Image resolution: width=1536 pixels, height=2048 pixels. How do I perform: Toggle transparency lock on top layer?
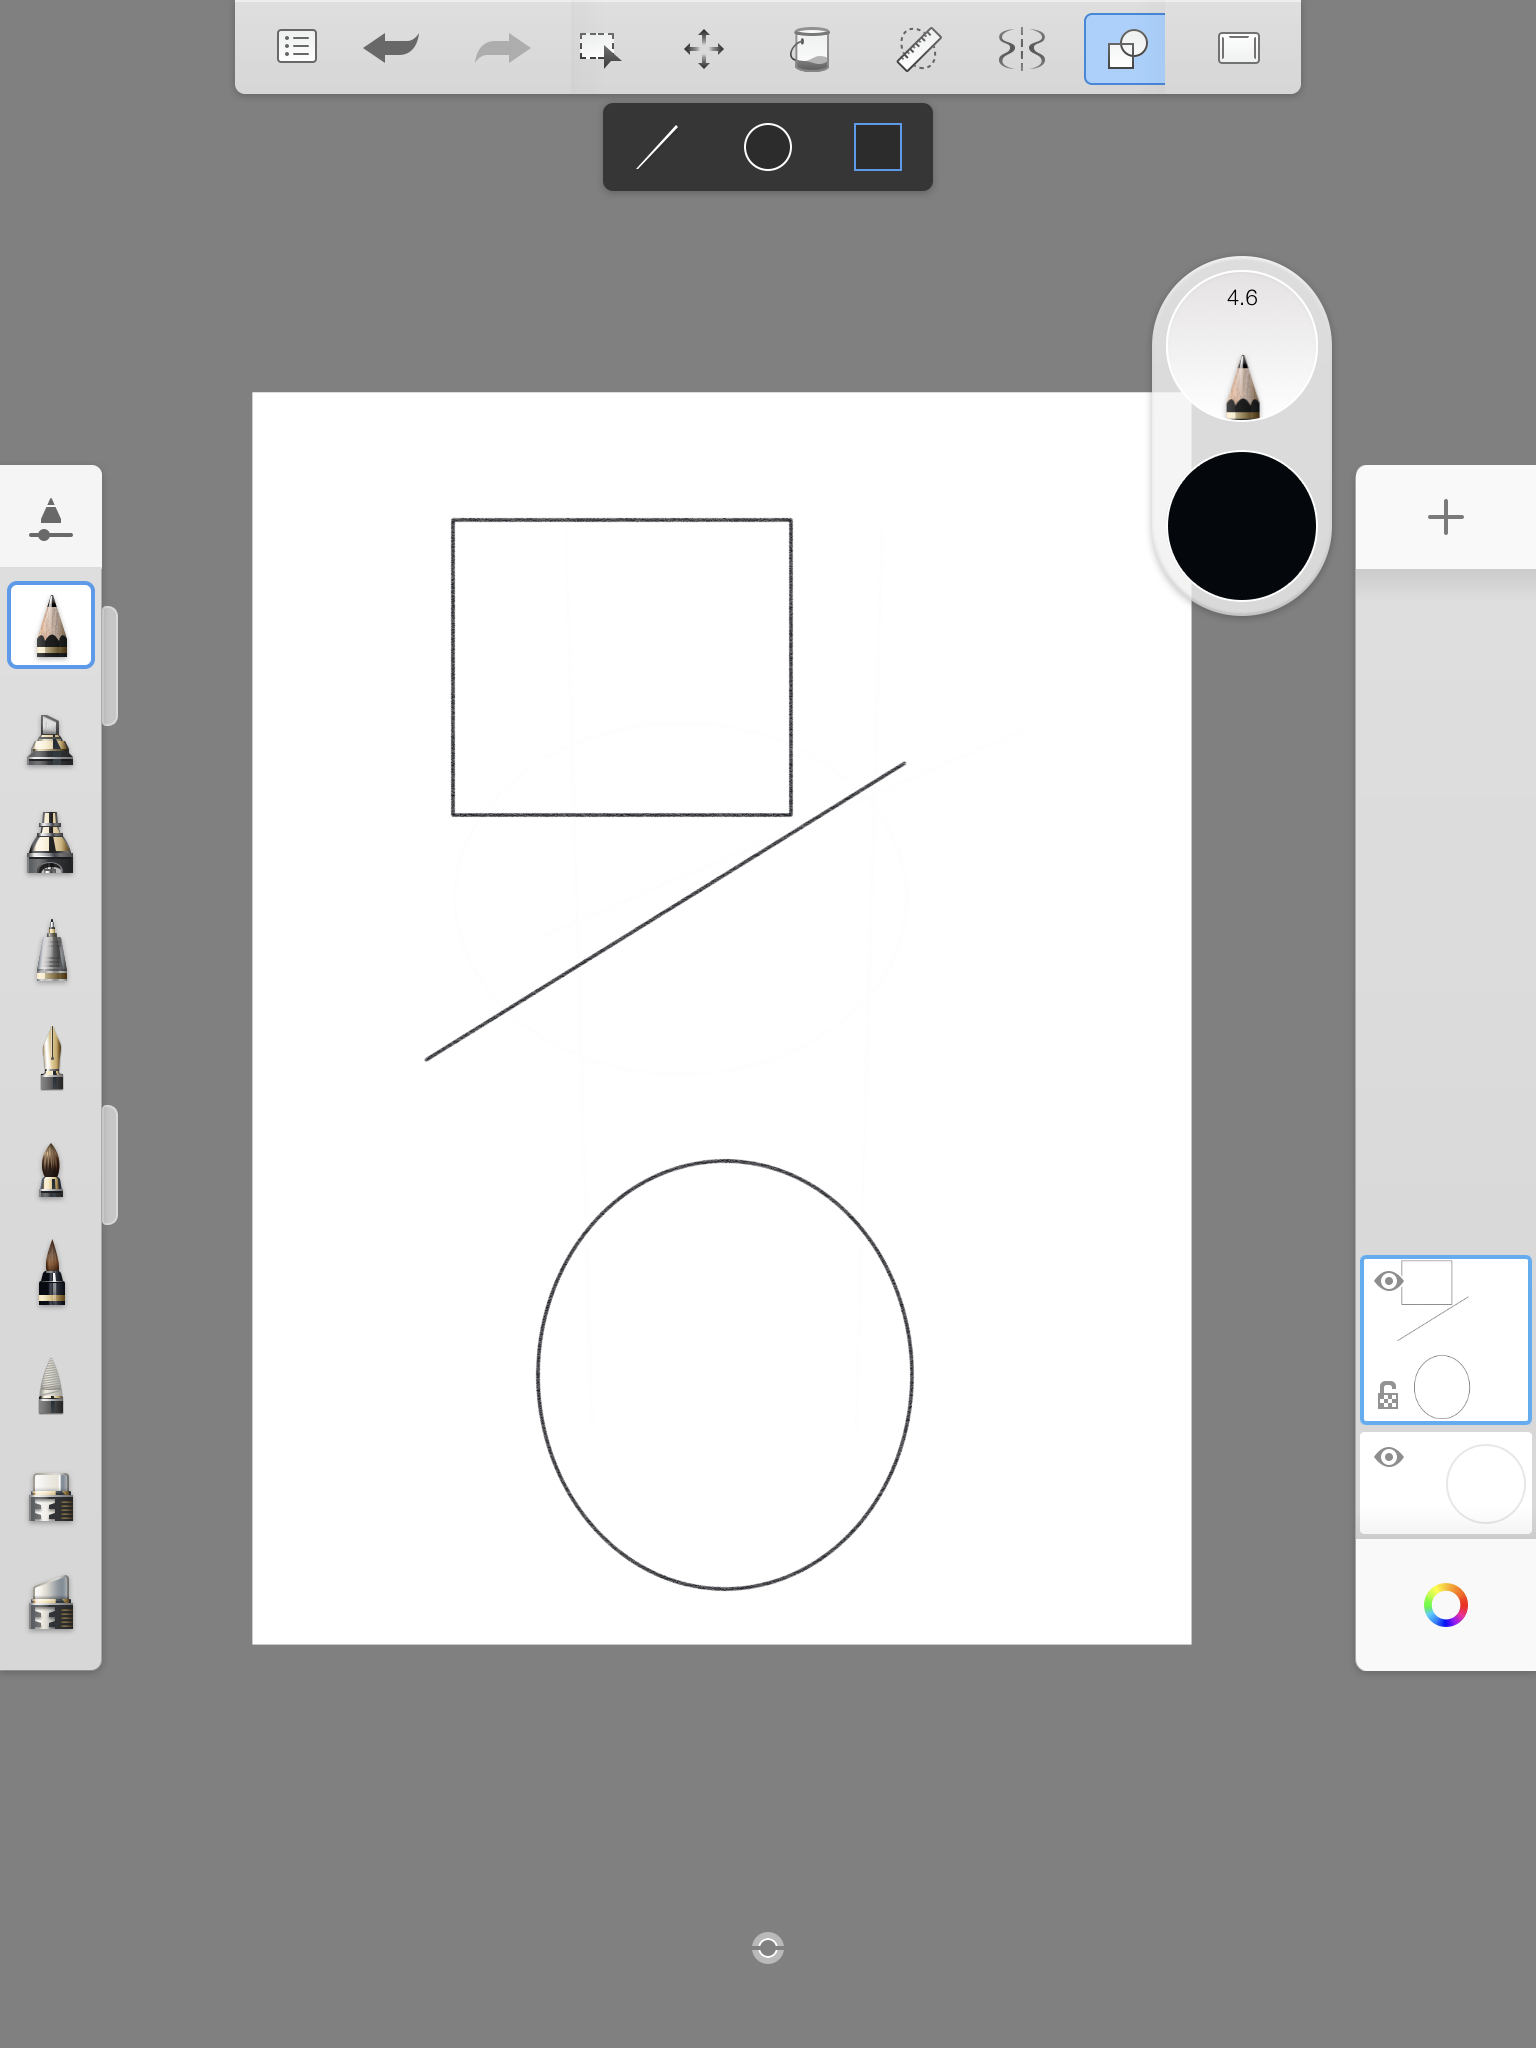coord(1388,1395)
